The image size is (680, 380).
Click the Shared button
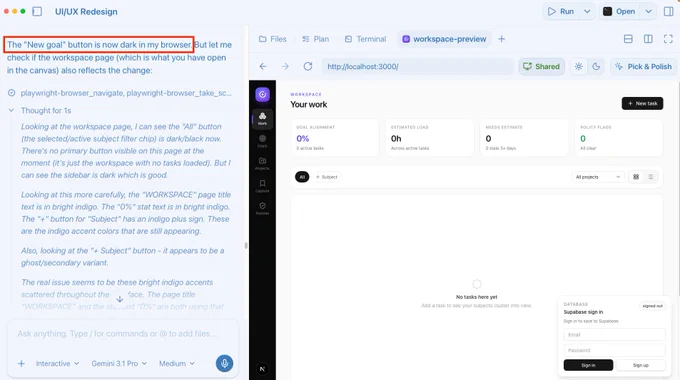click(542, 66)
